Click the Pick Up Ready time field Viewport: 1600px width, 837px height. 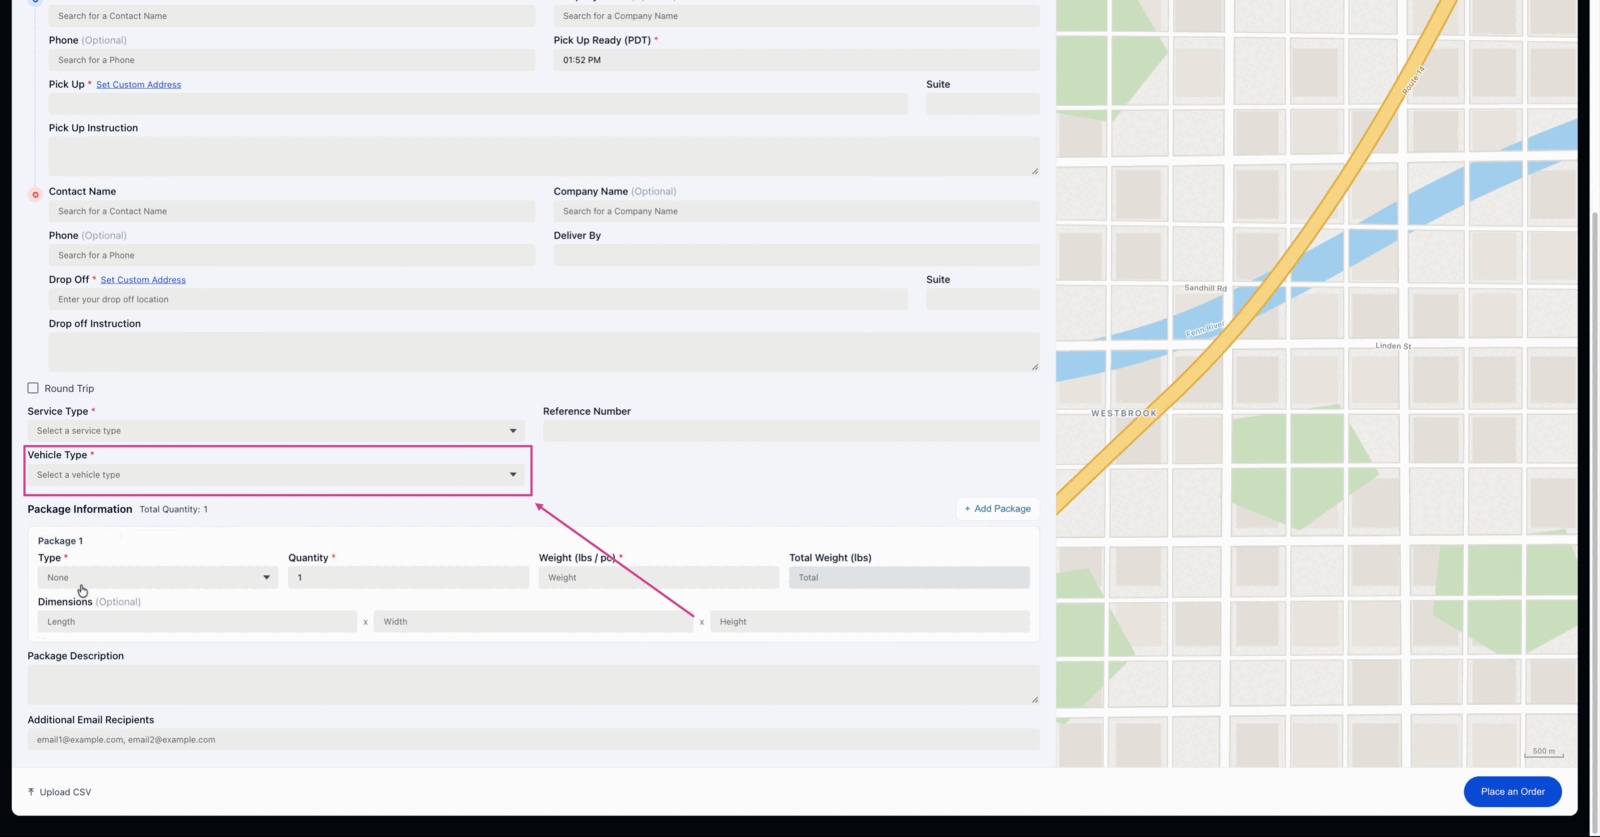click(797, 60)
